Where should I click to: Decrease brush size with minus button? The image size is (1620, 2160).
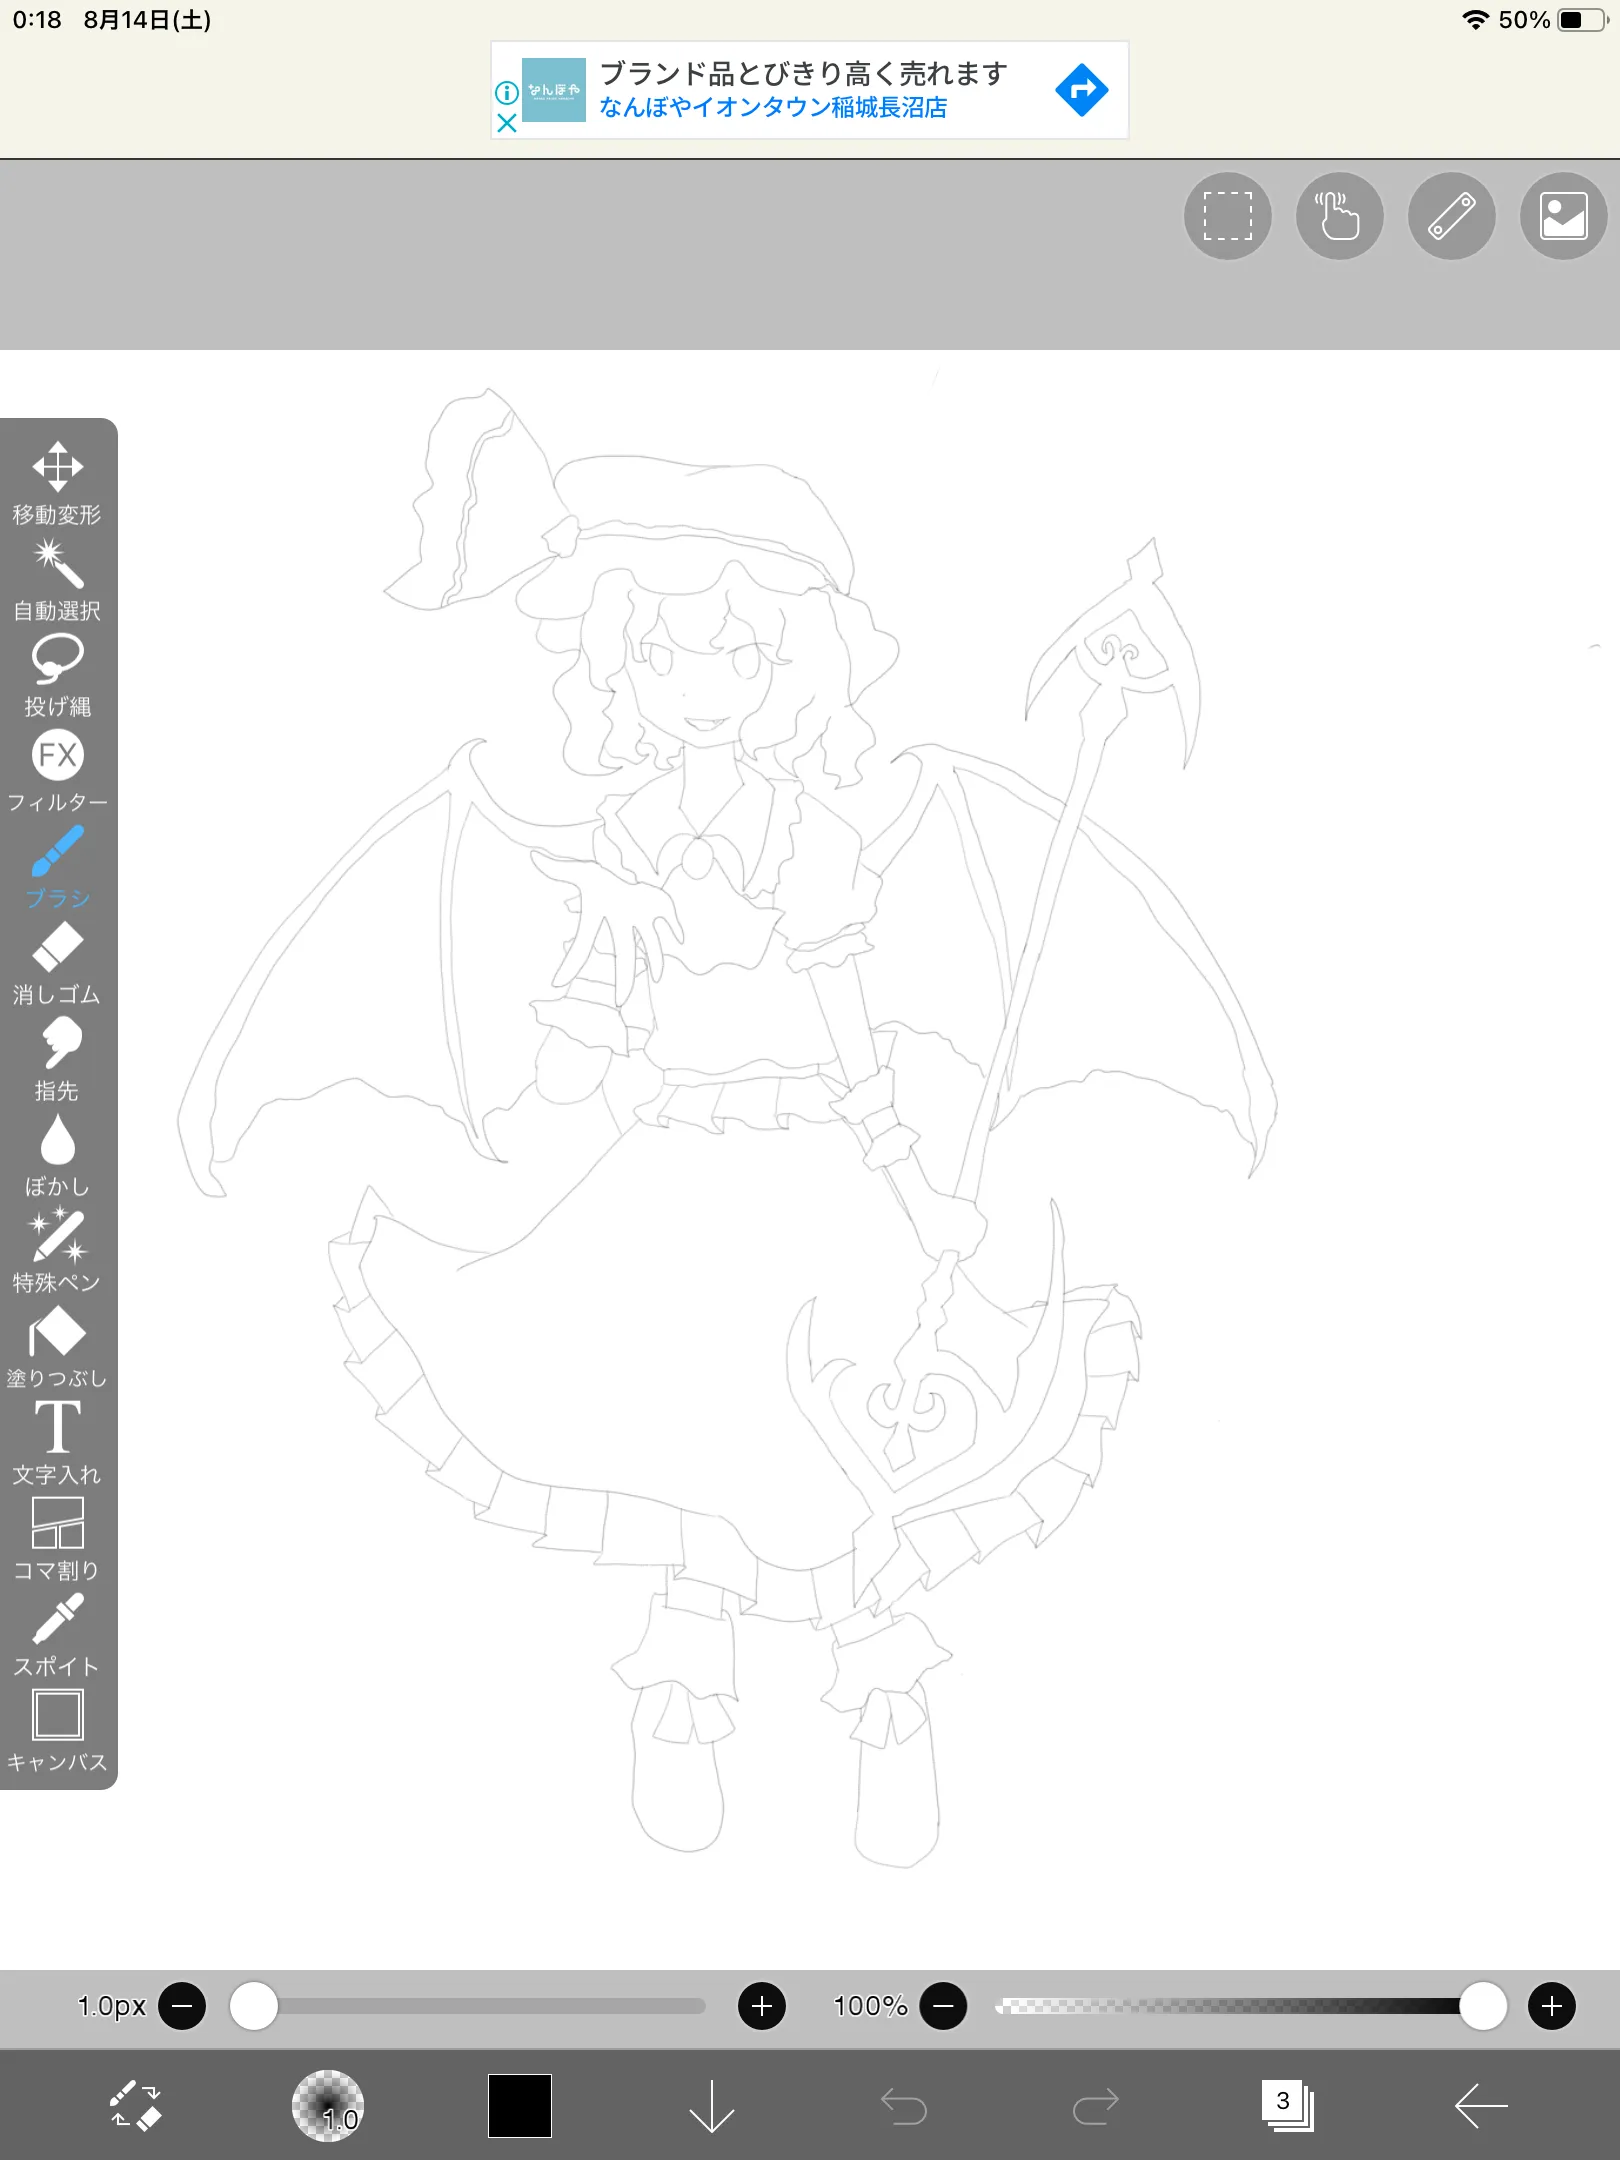click(182, 2006)
